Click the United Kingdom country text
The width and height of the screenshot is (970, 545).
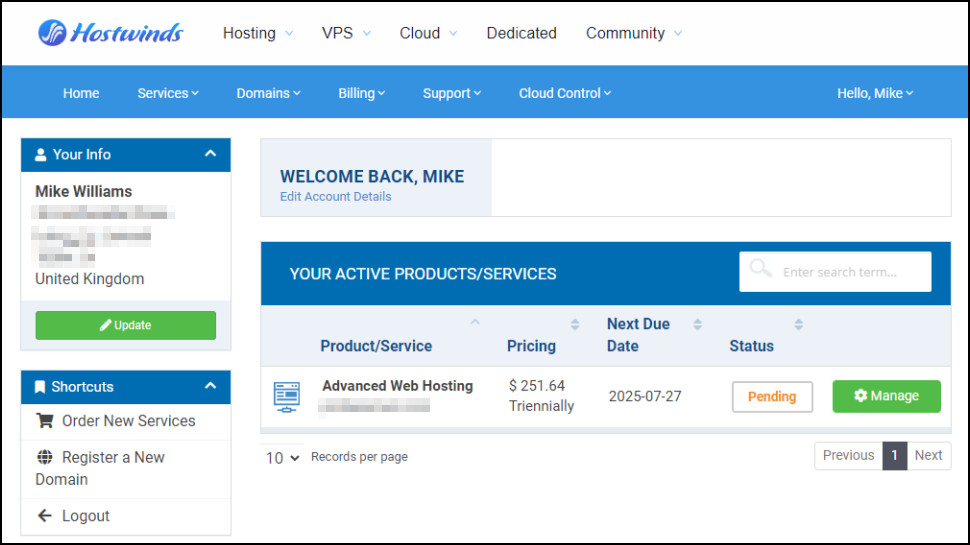coord(90,279)
